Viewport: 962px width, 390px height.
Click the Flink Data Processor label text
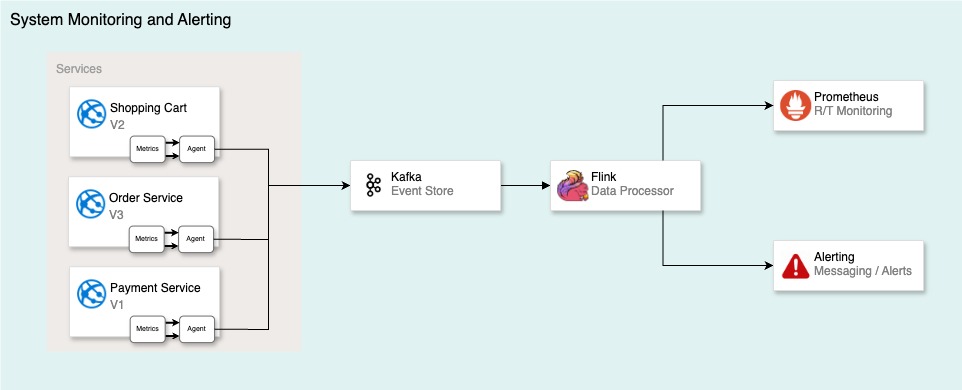click(x=632, y=184)
